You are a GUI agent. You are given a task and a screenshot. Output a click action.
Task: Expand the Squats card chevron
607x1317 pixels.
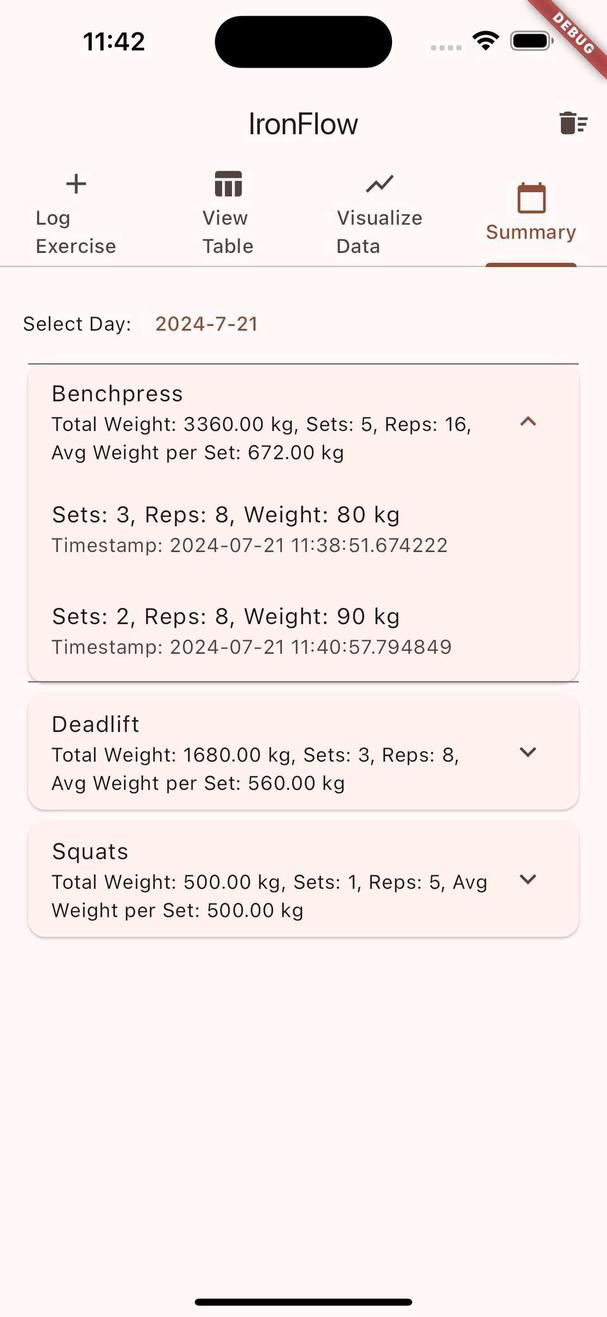(528, 880)
